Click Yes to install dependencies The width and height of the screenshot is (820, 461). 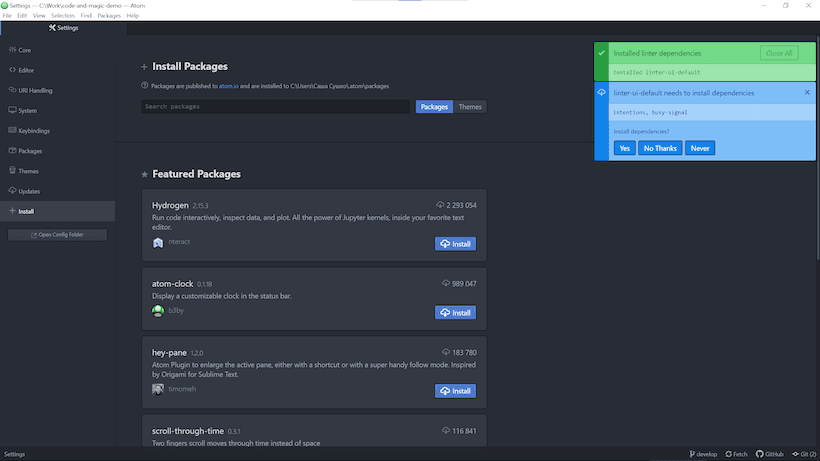(624, 148)
